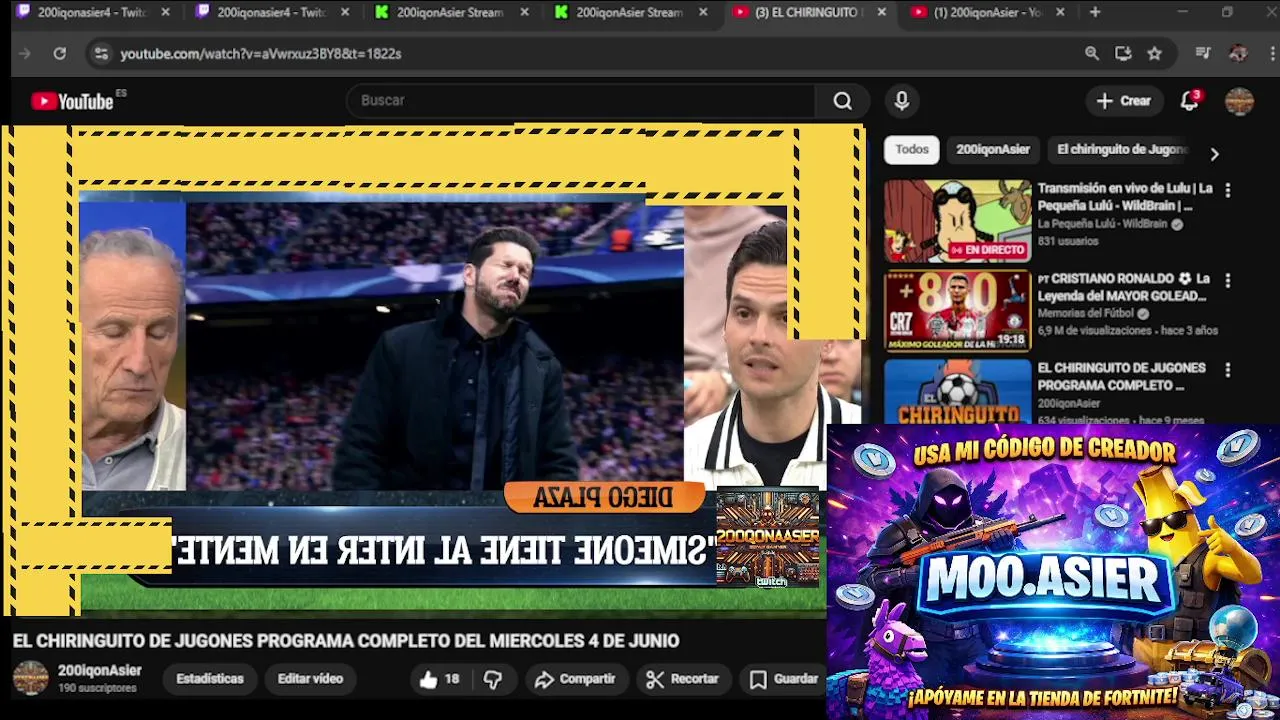The image size is (1280, 720).
Task: Open options menu for the Lulu live stream
Action: [1228, 190]
